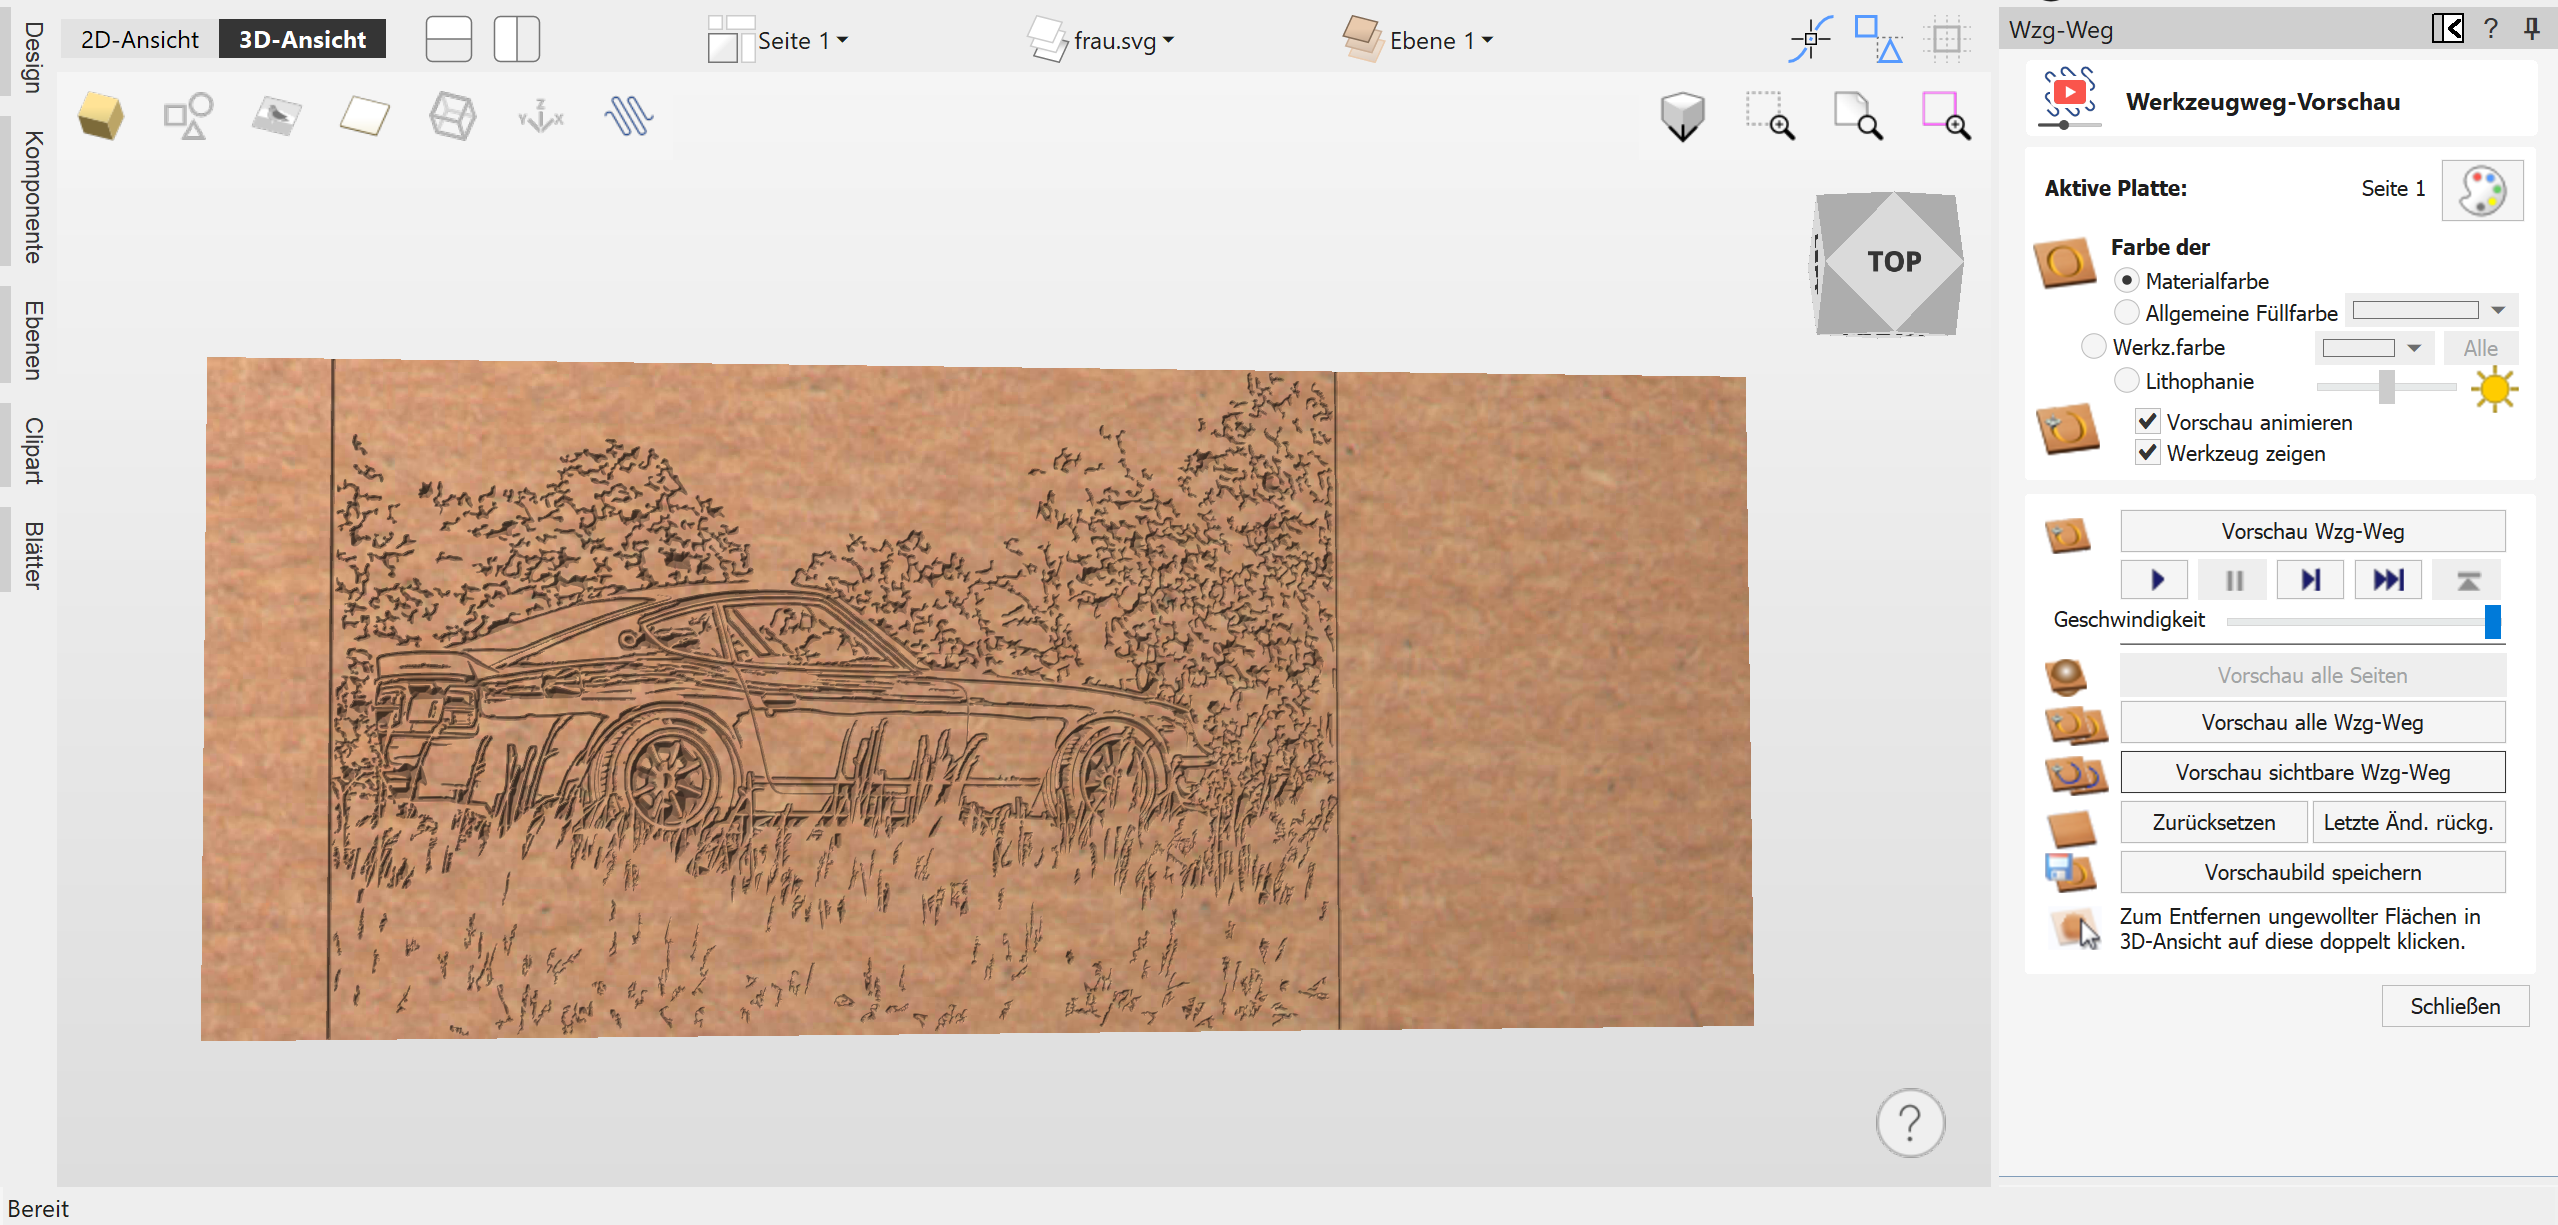Click the snap to guides icon
Screen dimensions: 2558x1225
(1811, 39)
